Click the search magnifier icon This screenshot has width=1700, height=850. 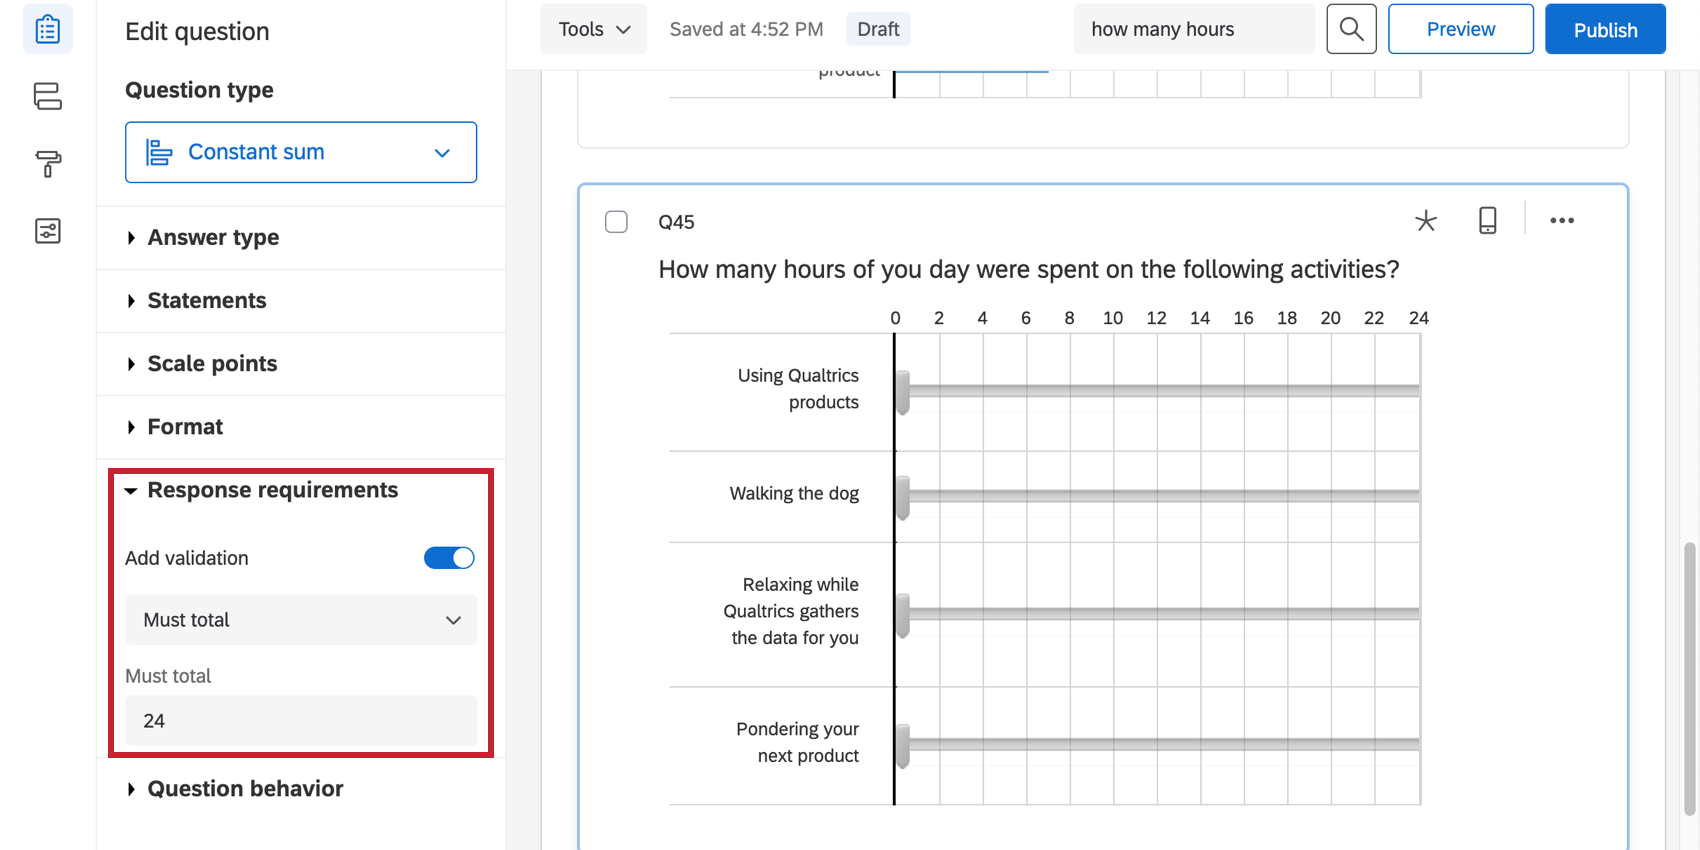click(x=1351, y=29)
